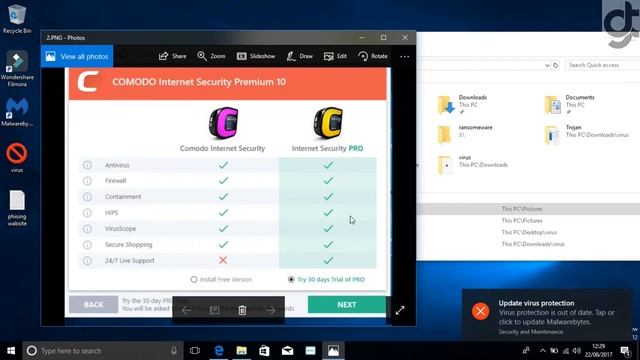Click info icon next to 24/7 Live Support

pyautogui.click(x=87, y=260)
